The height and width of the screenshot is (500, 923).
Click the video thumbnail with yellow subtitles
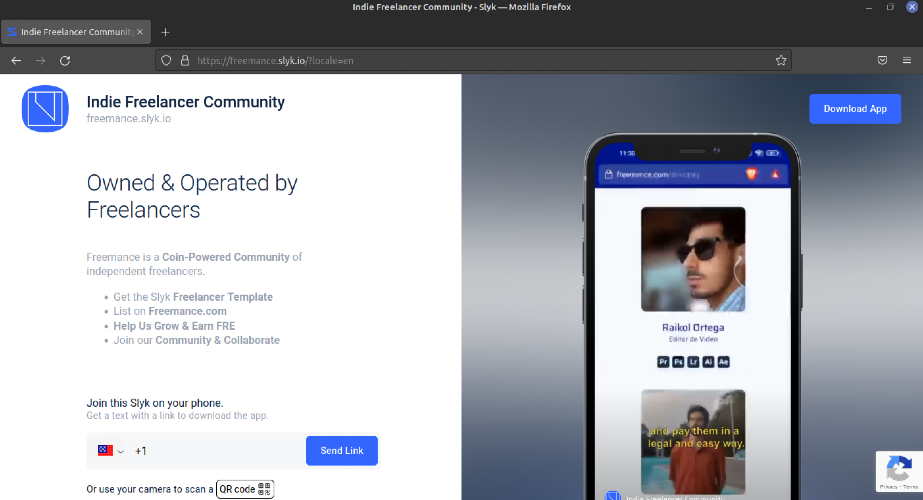click(x=693, y=442)
